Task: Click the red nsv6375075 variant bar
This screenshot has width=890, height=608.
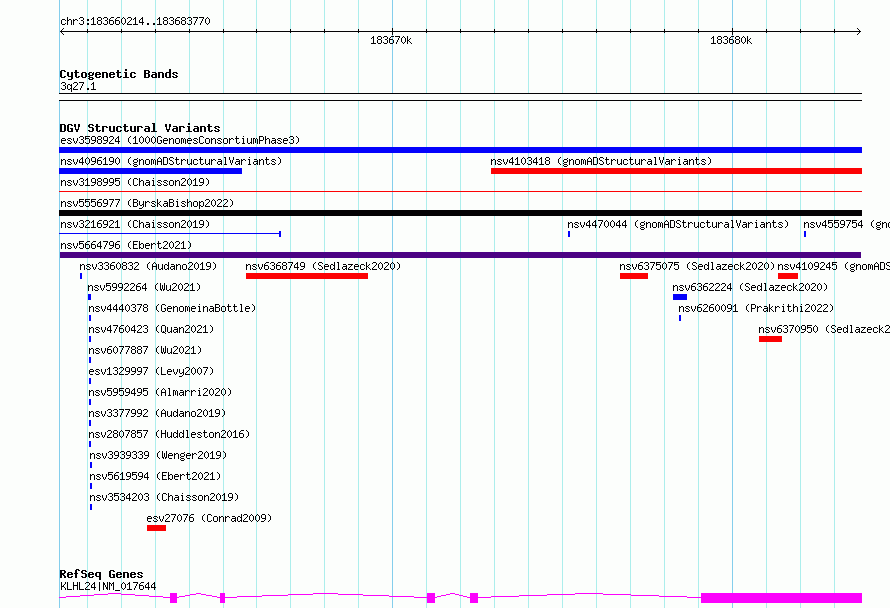Action: pos(633,276)
